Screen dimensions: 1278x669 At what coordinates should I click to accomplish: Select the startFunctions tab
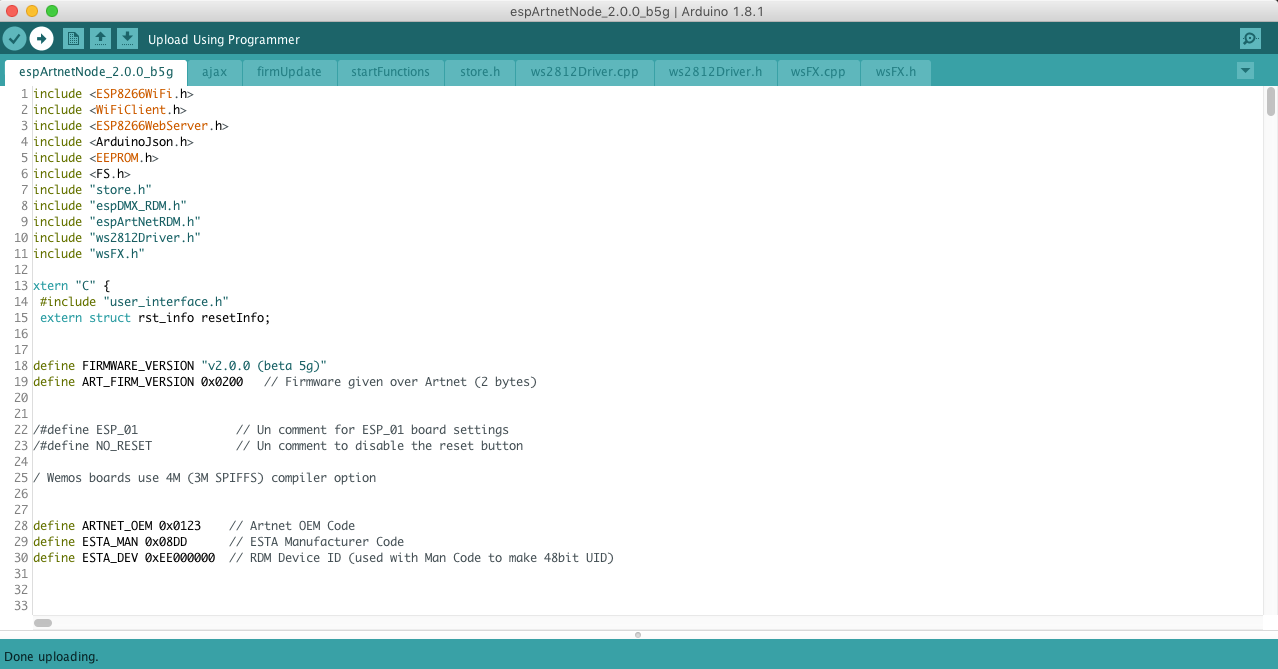pyautogui.click(x=390, y=72)
